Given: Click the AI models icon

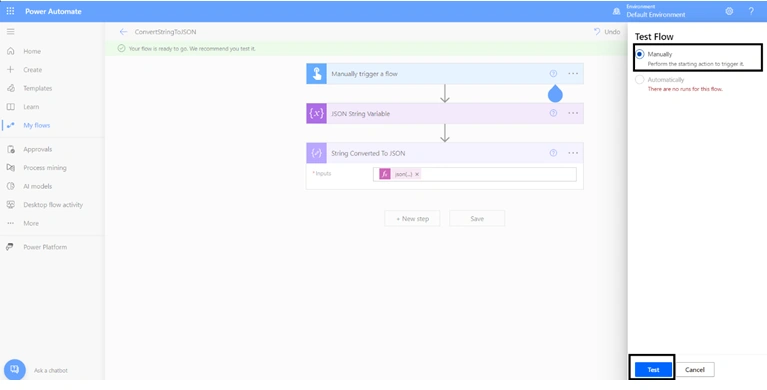Looking at the screenshot, I should (x=10, y=186).
